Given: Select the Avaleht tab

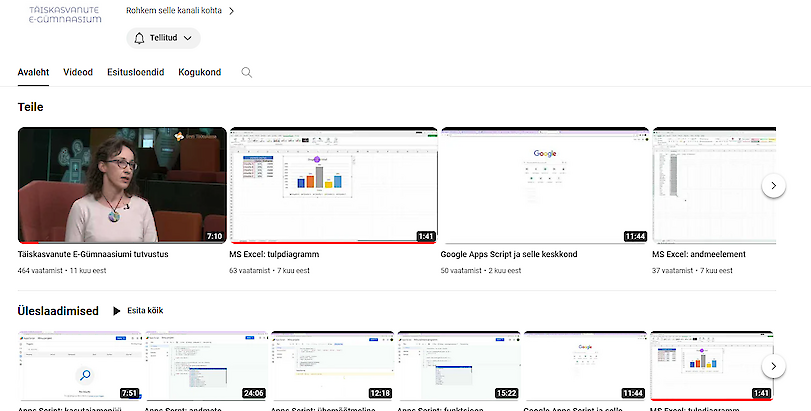Looking at the screenshot, I should click(33, 73).
